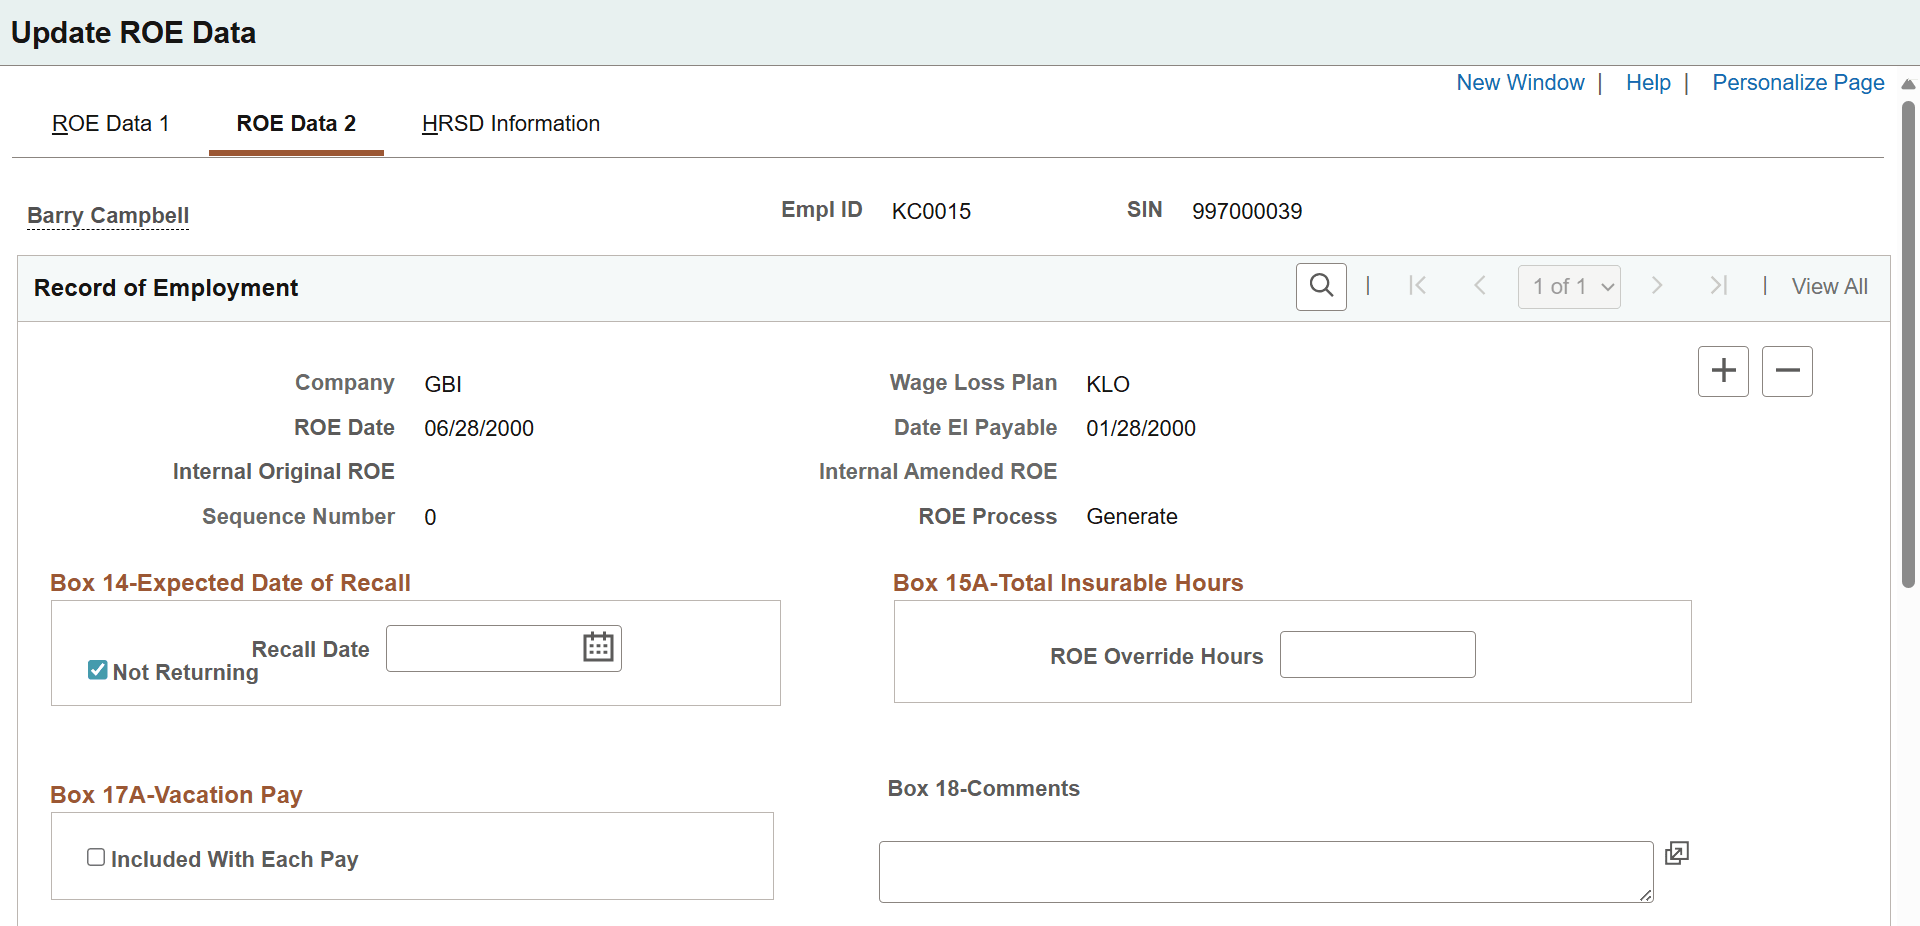The height and width of the screenshot is (926, 1920).
Task: Click the Internal Amended ROE label
Action: (x=938, y=472)
